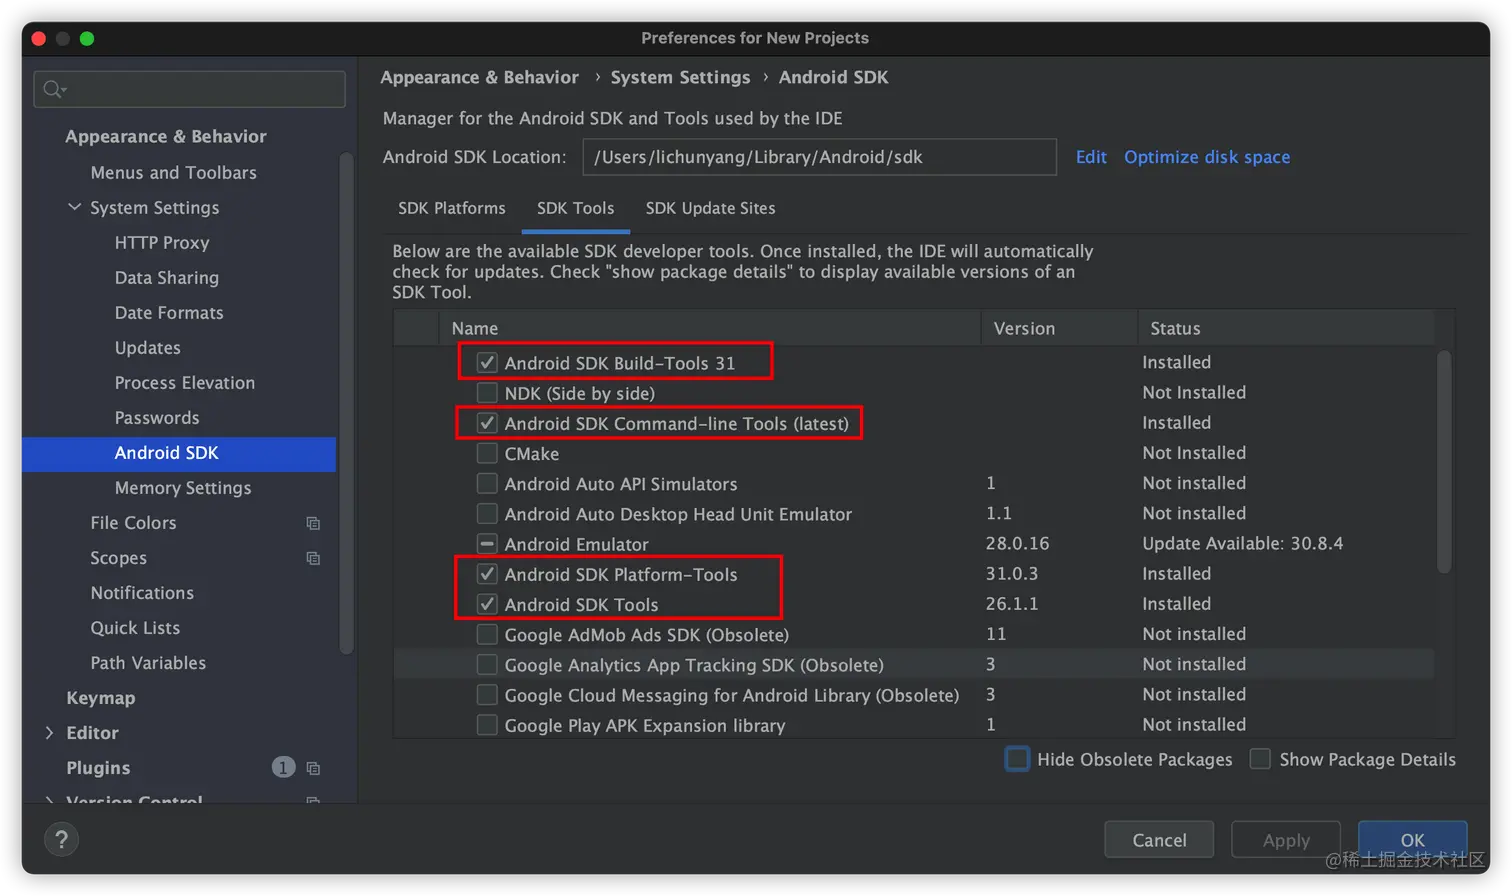Open Updates settings page

pos(148,347)
